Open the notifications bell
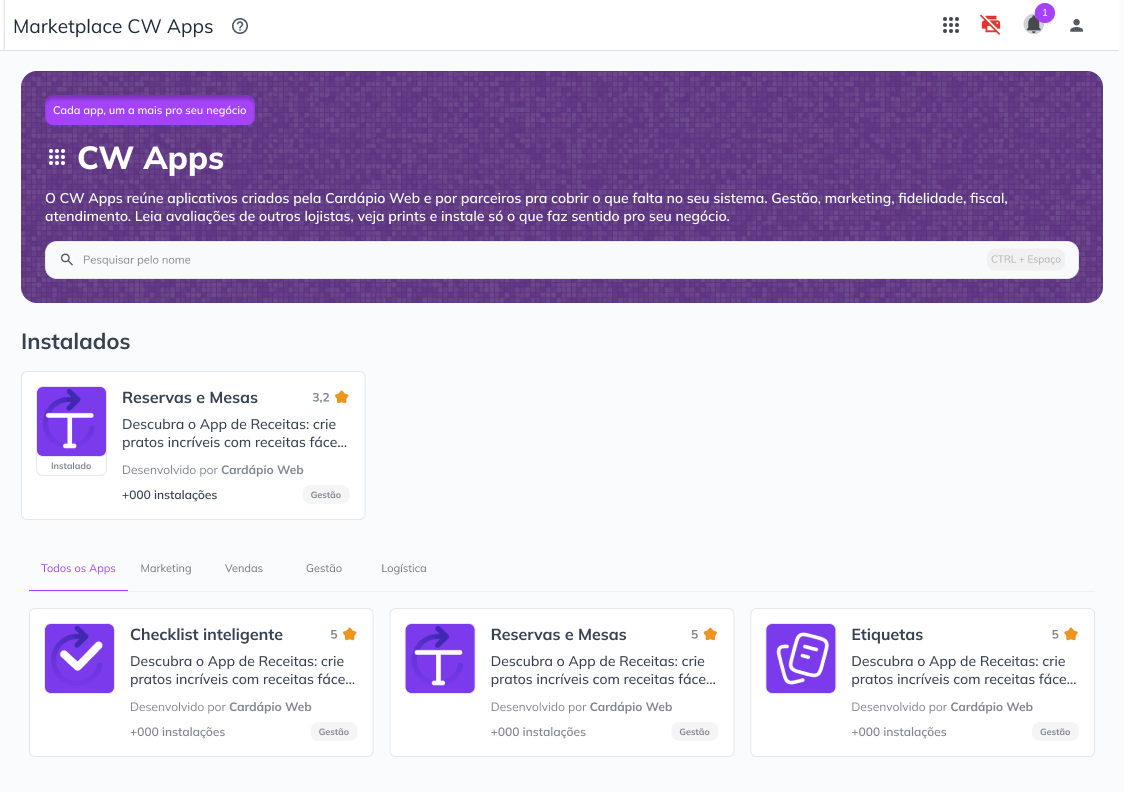1124x792 pixels. [x=1033, y=25]
